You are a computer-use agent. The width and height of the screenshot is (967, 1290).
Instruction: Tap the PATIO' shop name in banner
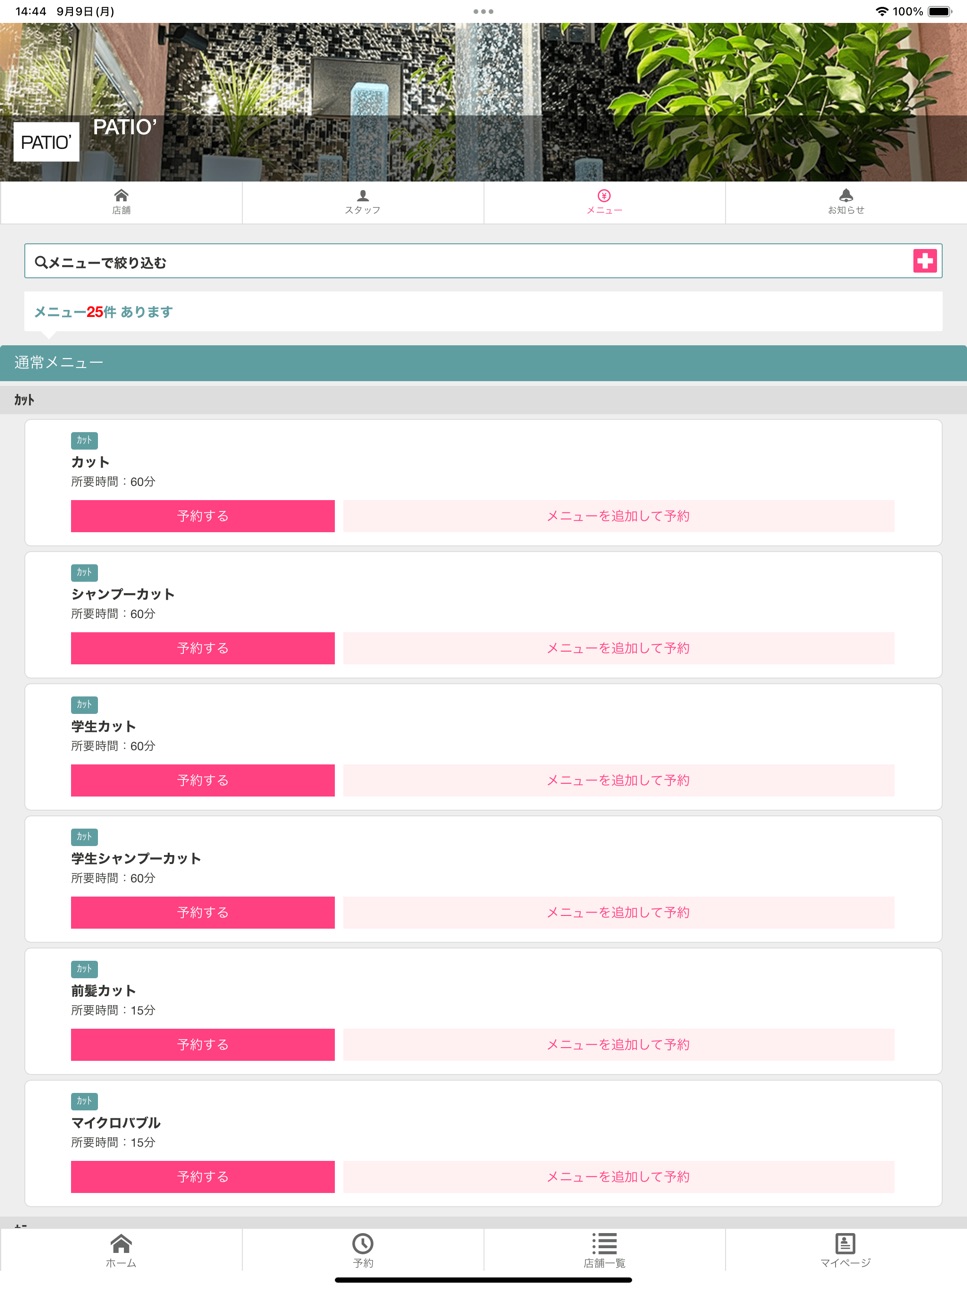(x=125, y=127)
